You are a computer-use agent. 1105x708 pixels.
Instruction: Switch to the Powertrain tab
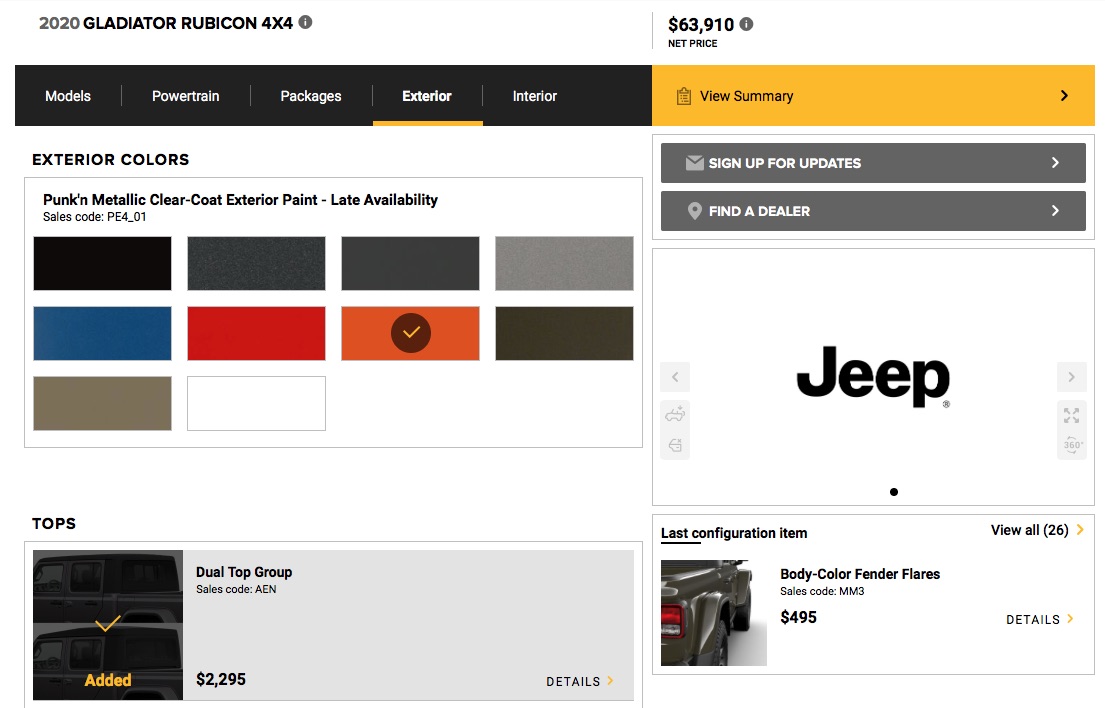185,96
